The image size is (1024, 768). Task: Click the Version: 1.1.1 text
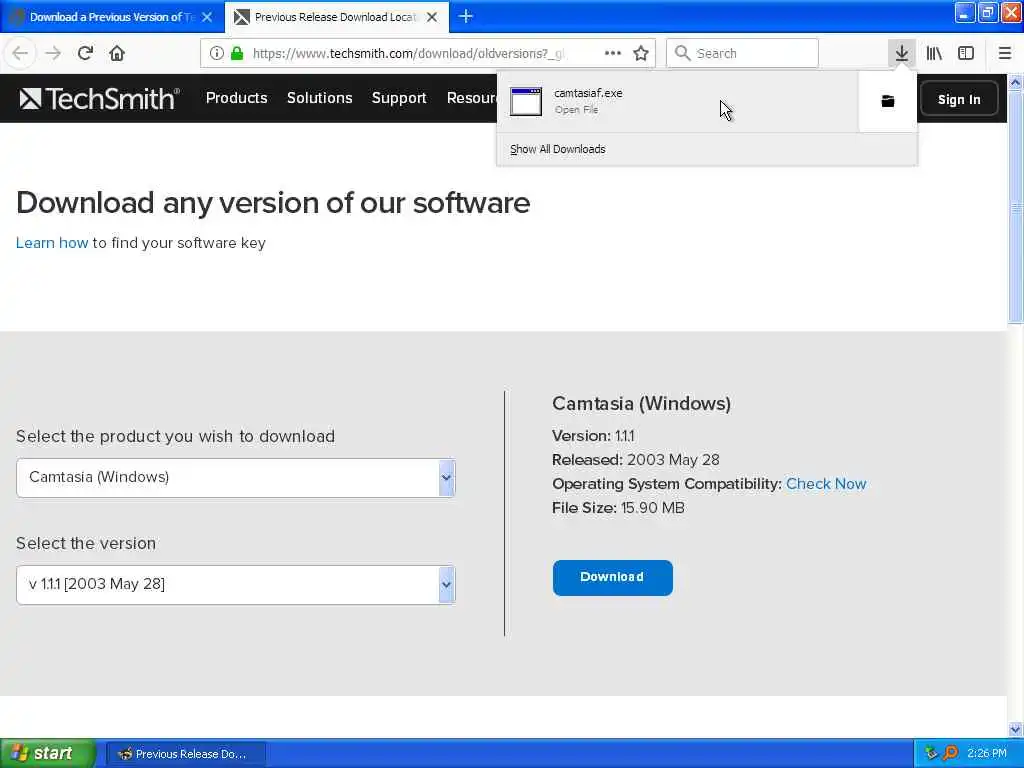pyautogui.click(x=593, y=436)
